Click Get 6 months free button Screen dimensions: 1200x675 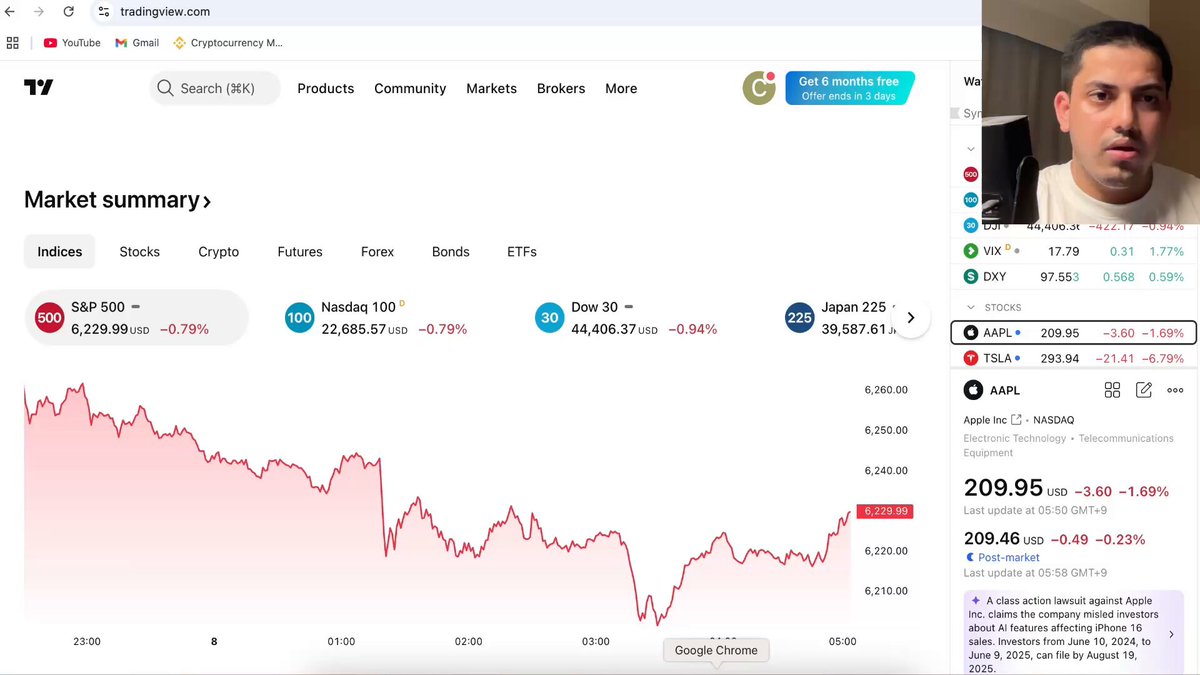pos(849,88)
